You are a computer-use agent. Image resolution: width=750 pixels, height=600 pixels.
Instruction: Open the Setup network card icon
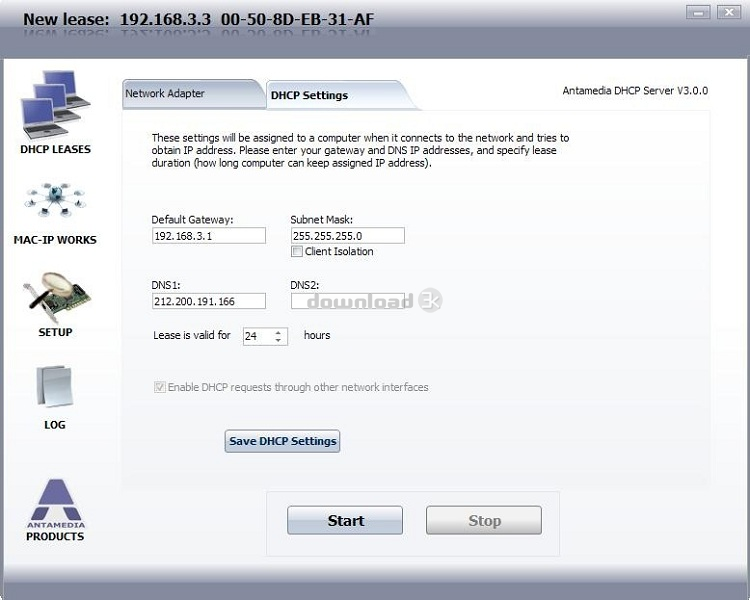tap(56, 298)
